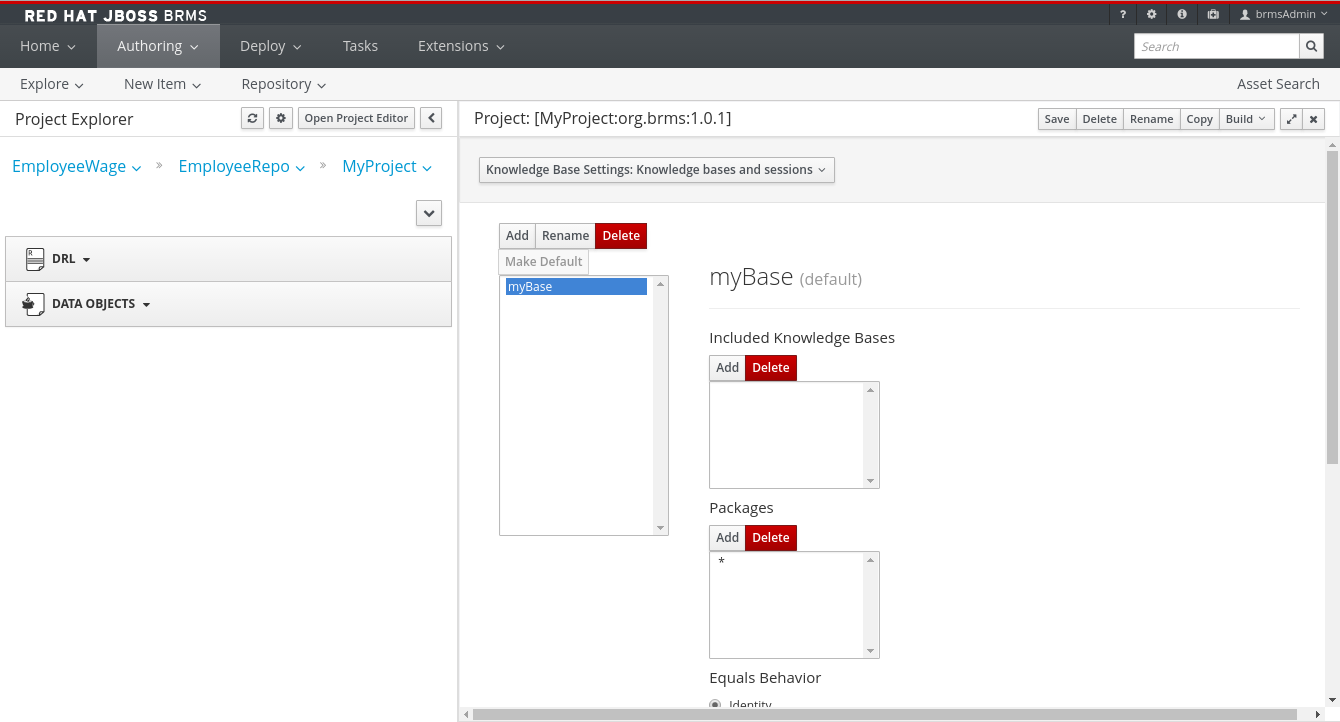Image resolution: width=1340 pixels, height=722 pixels.
Task: Expand the EmployeeRepo repository dropdown
Action: [x=241, y=167]
